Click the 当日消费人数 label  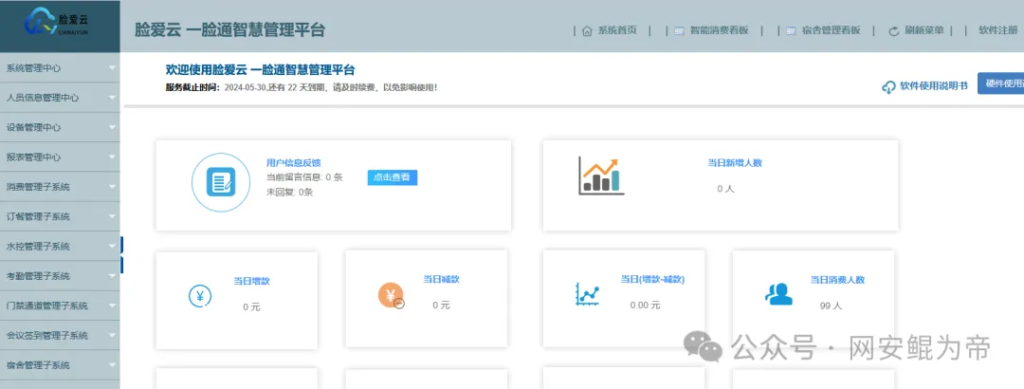(x=837, y=279)
